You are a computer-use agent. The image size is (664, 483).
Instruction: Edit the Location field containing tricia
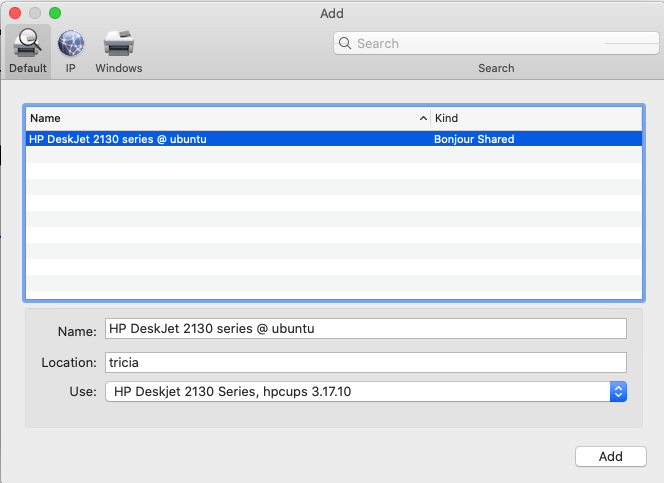[366, 362]
